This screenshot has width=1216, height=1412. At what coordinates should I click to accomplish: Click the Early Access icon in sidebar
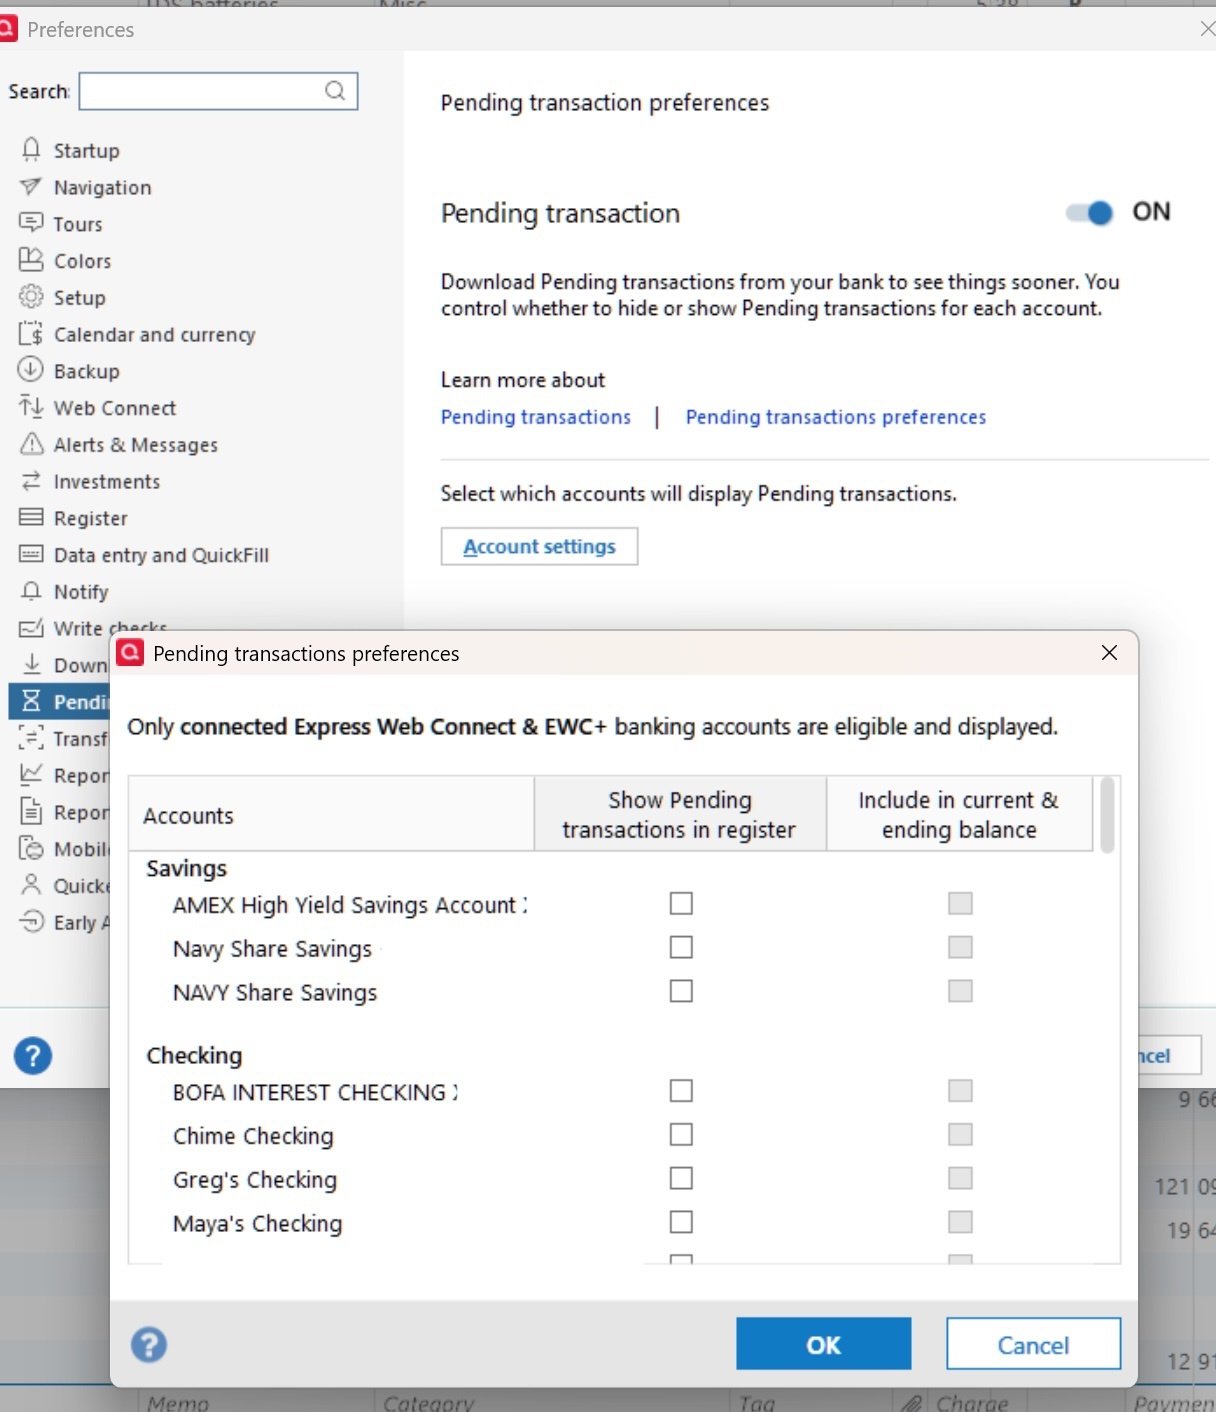click(x=31, y=921)
